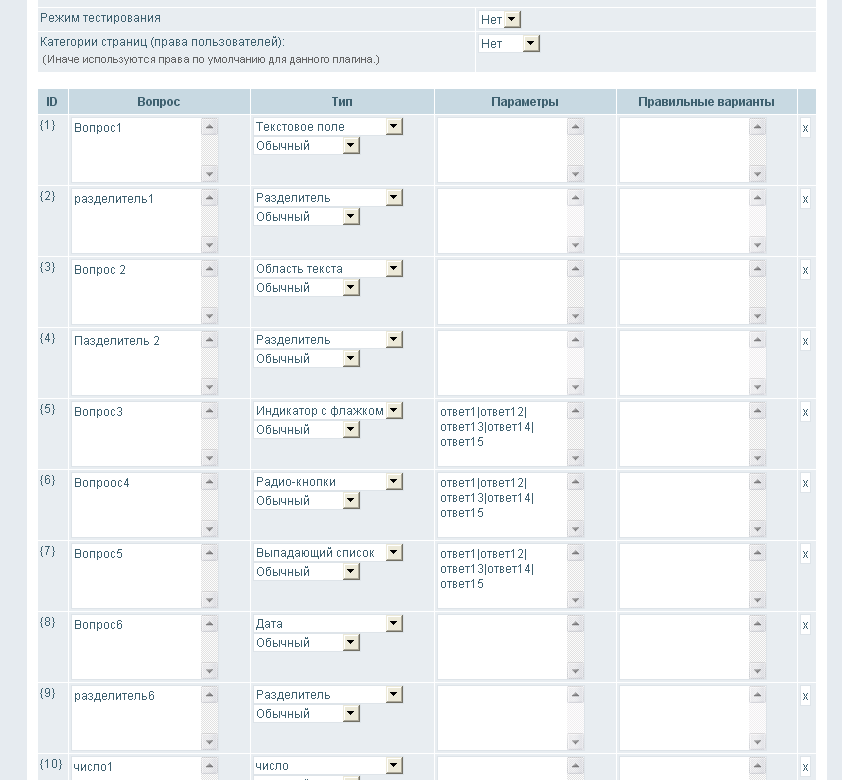Open the Режим тестирования dropdown
The height and width of the screenshot is (780, 842).
click(499, 19)
